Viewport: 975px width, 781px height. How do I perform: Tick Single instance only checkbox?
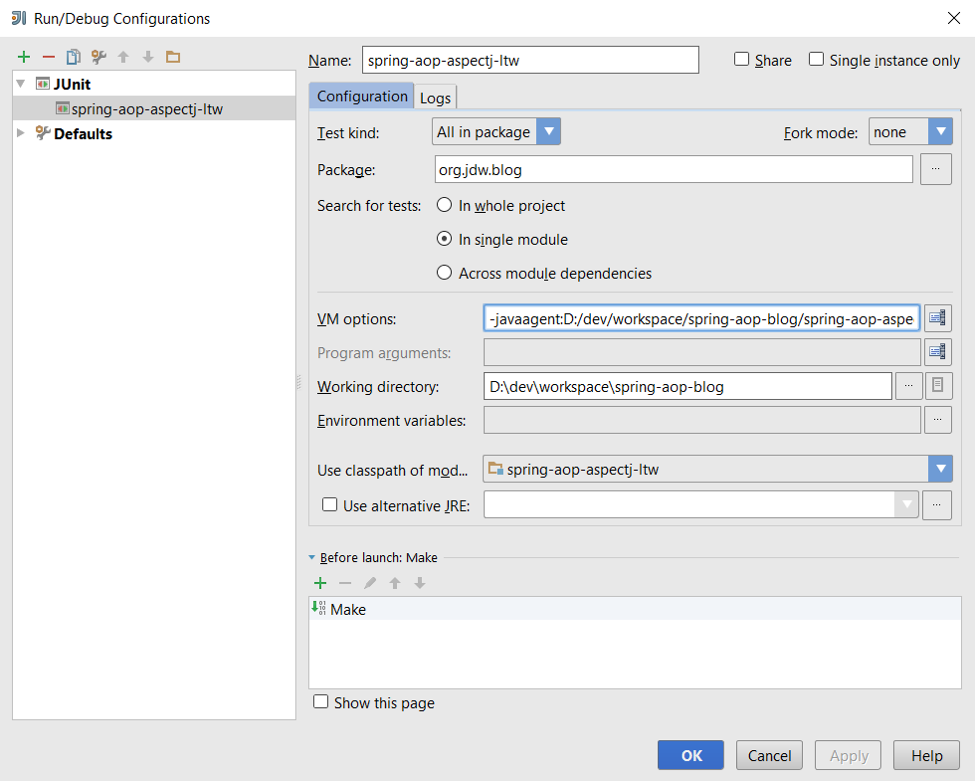click(x=816, y=59)
